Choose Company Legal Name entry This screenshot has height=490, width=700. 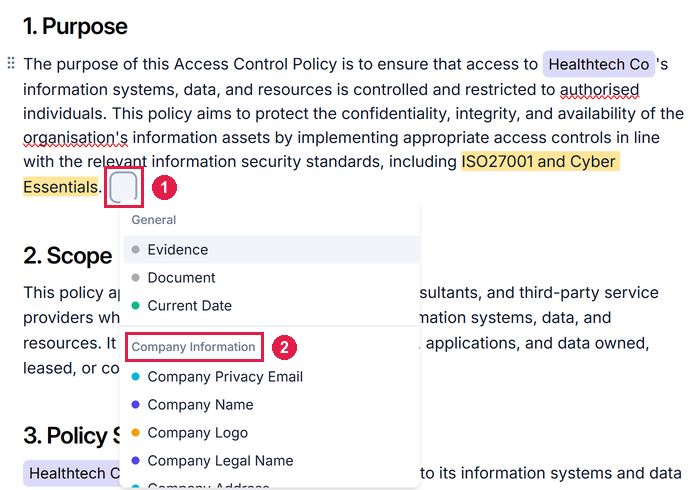click(271, 461)
